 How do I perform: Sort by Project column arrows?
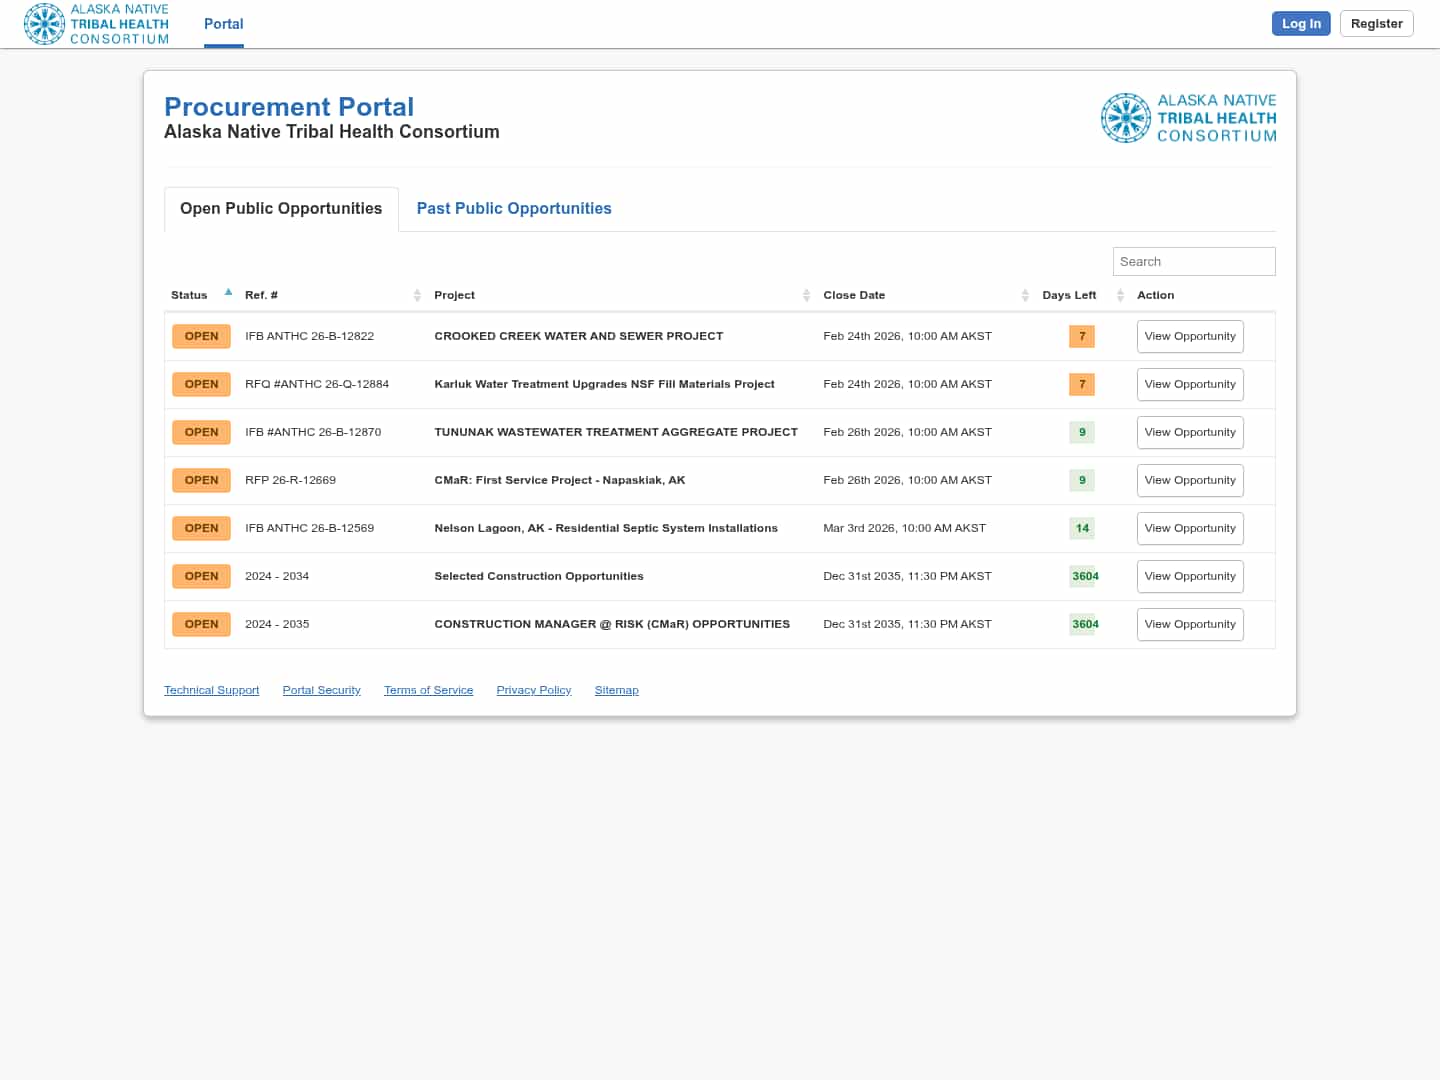[806, 295]
